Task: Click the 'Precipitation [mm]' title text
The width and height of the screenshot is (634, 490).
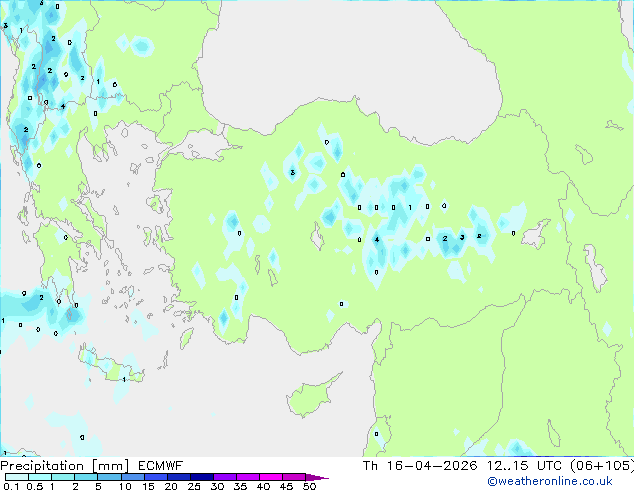Action: (65, 466)
